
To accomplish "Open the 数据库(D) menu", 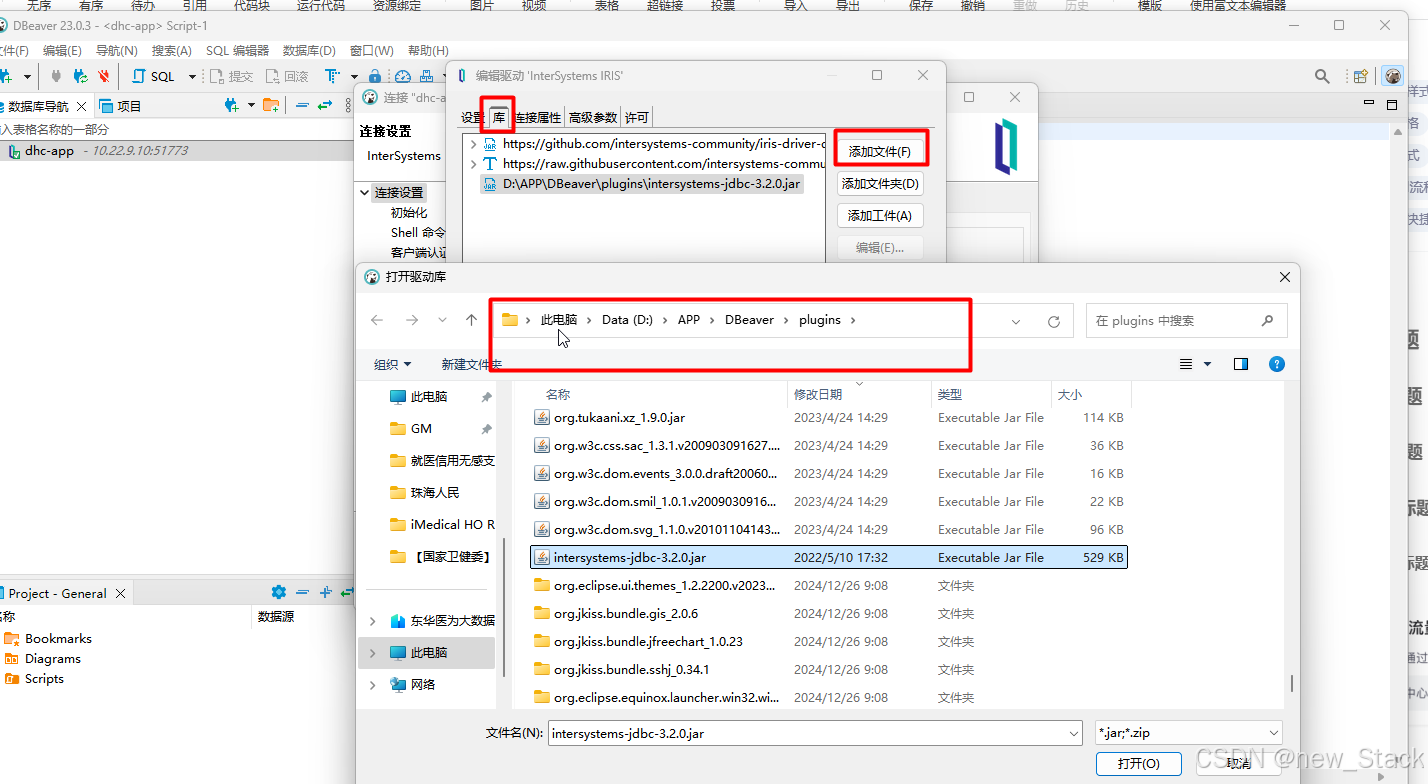I will click(x=309, y=50).
